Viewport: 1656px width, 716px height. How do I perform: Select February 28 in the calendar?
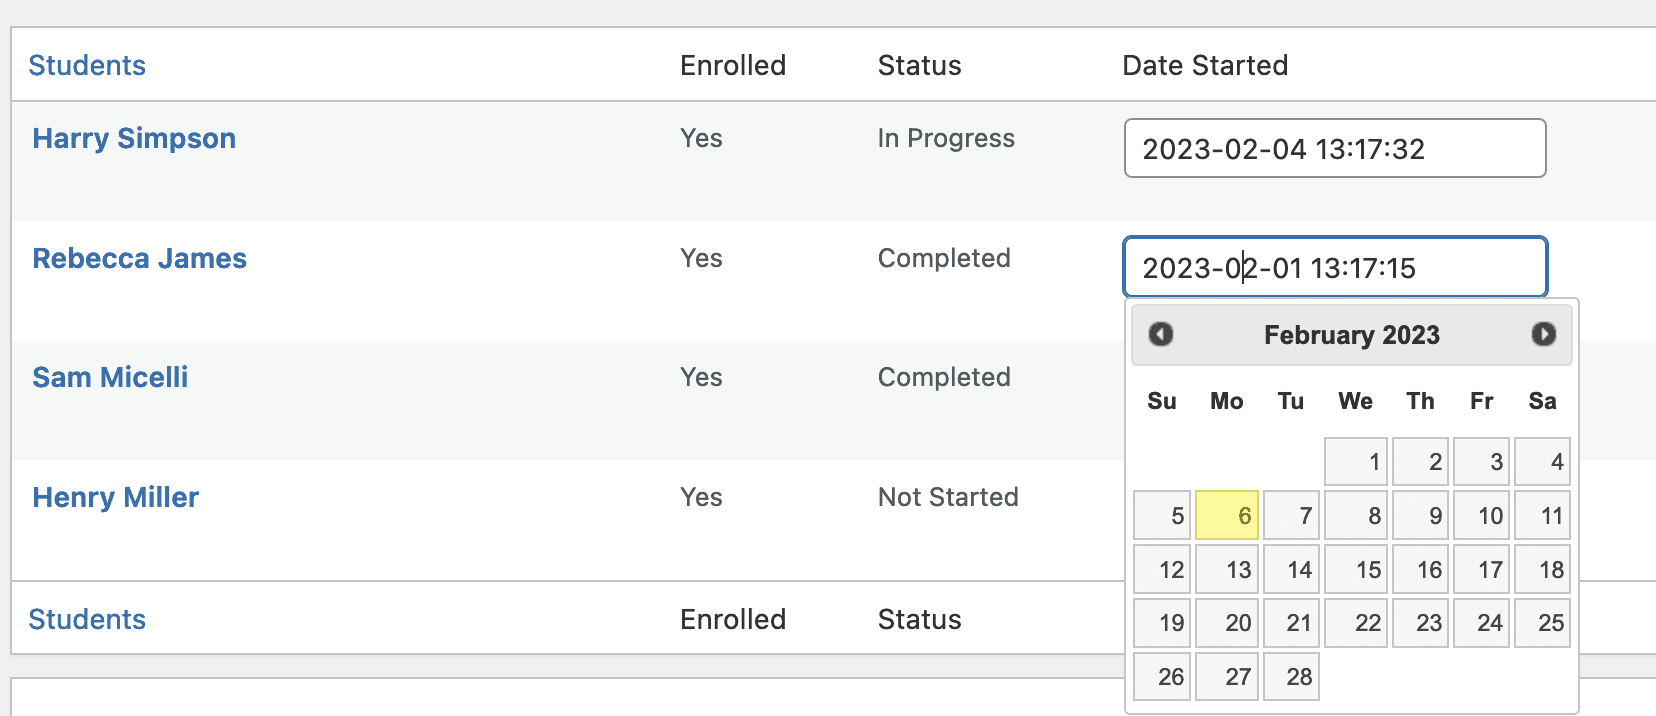[1291, 677]
